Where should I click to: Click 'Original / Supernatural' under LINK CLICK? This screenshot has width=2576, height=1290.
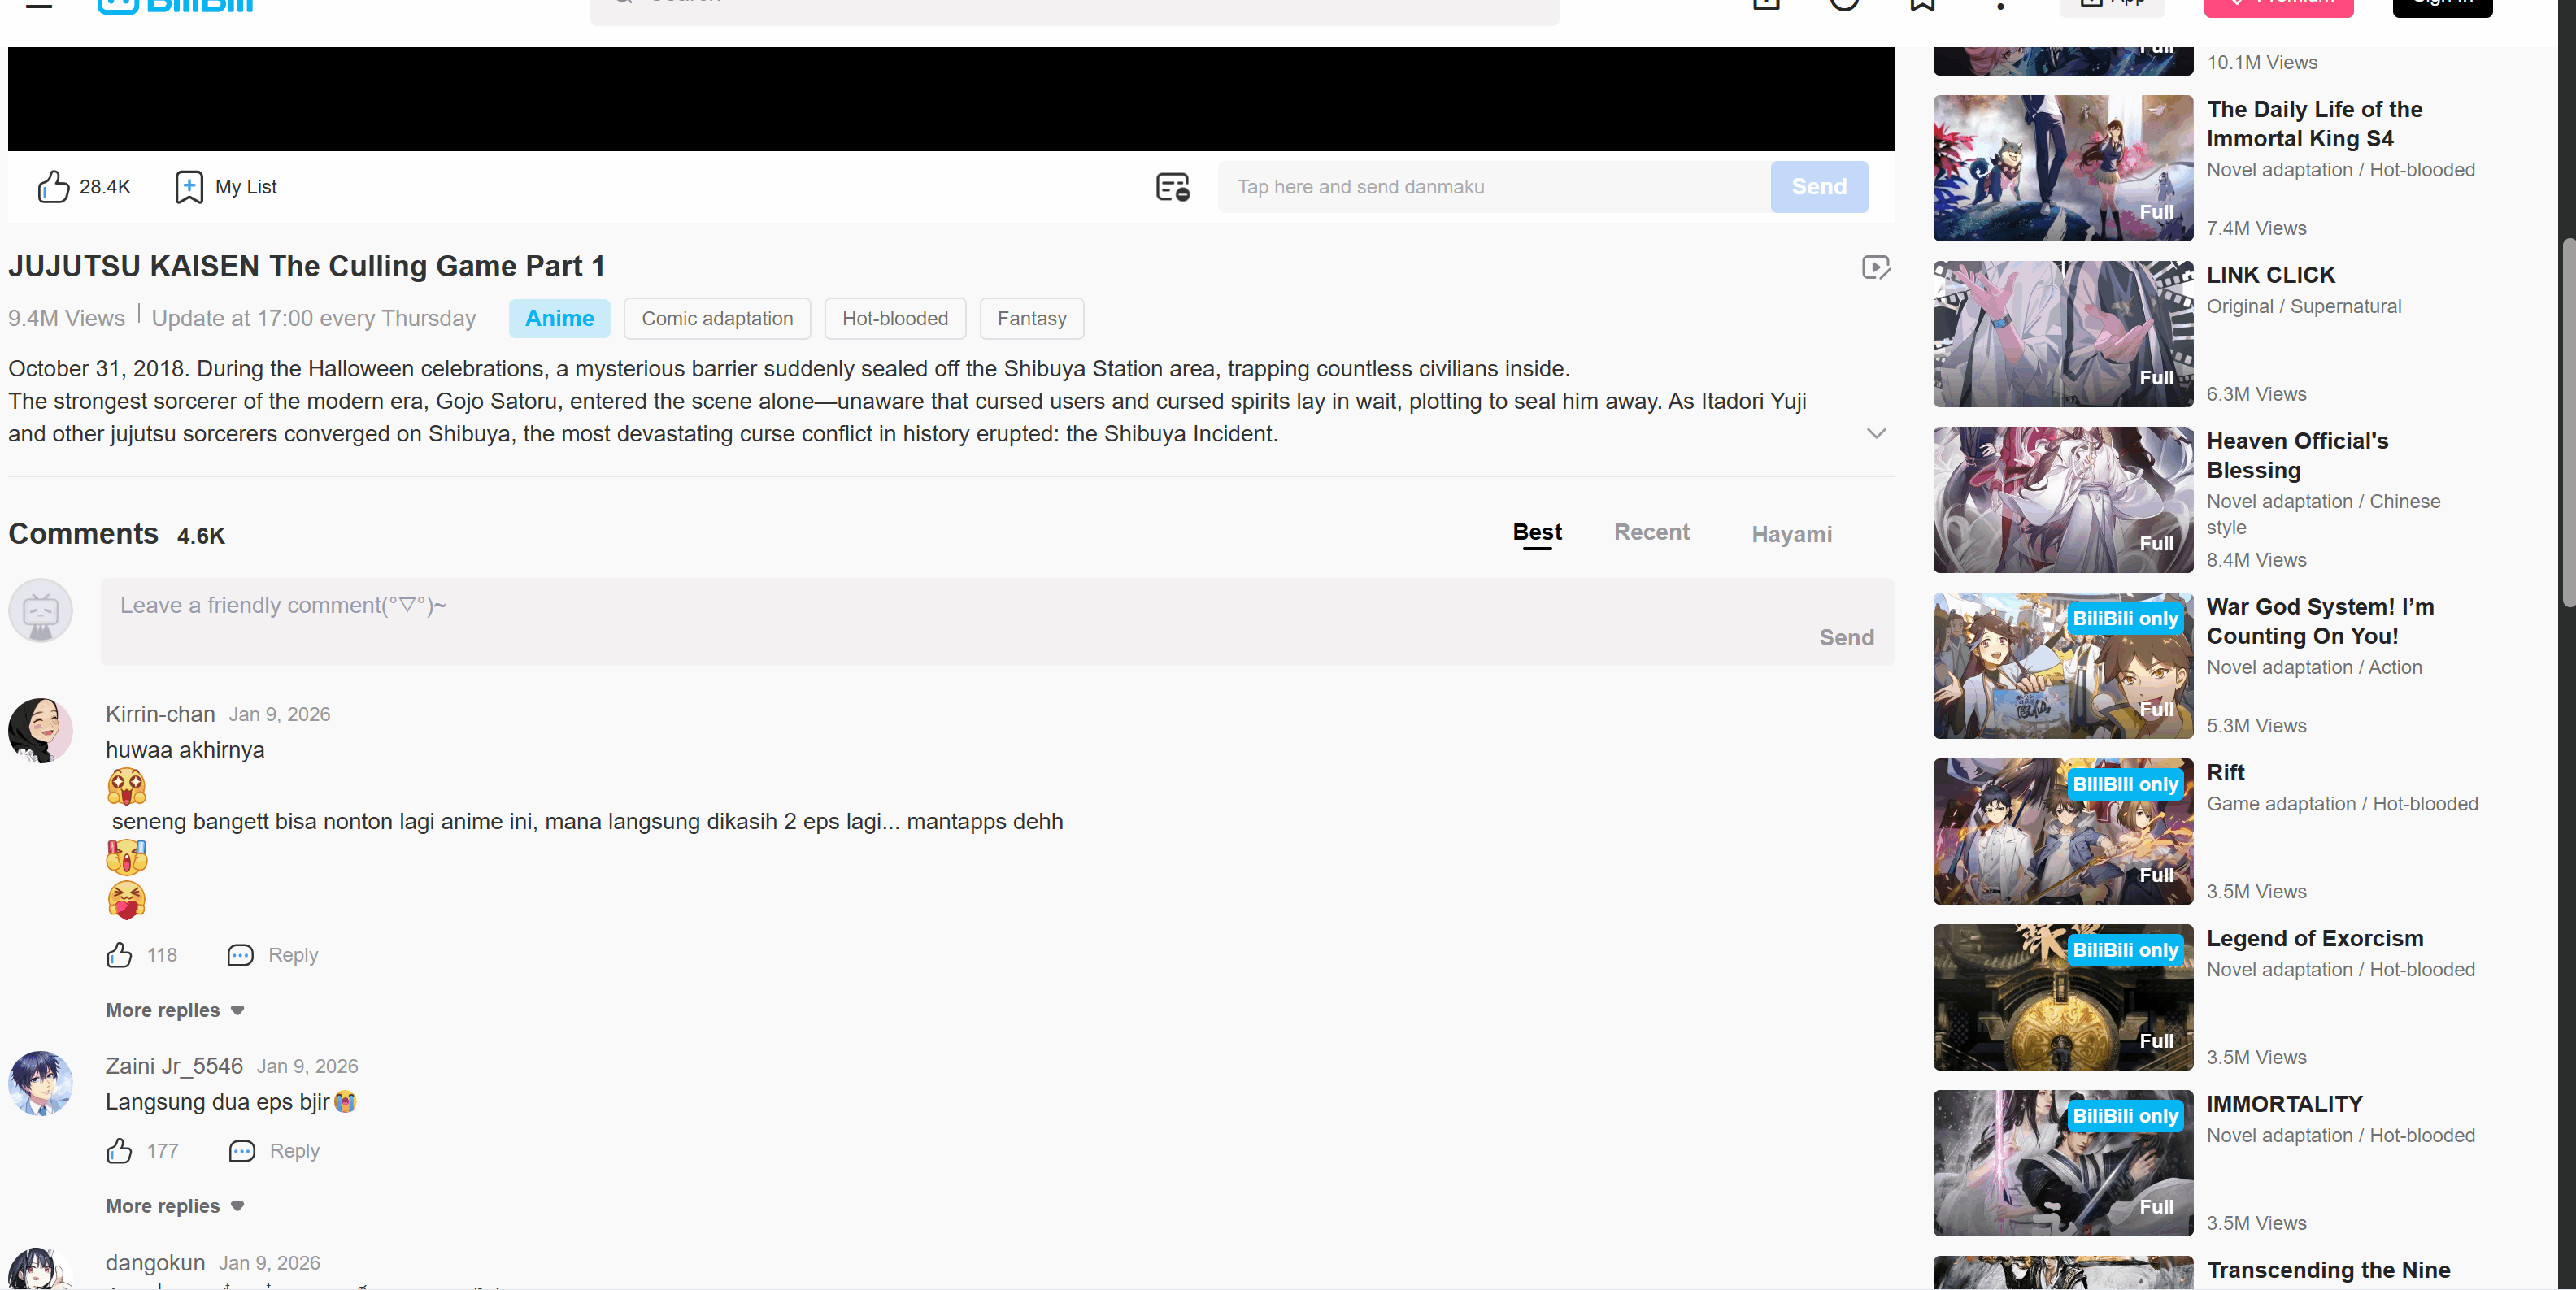tap(2303, 306)
